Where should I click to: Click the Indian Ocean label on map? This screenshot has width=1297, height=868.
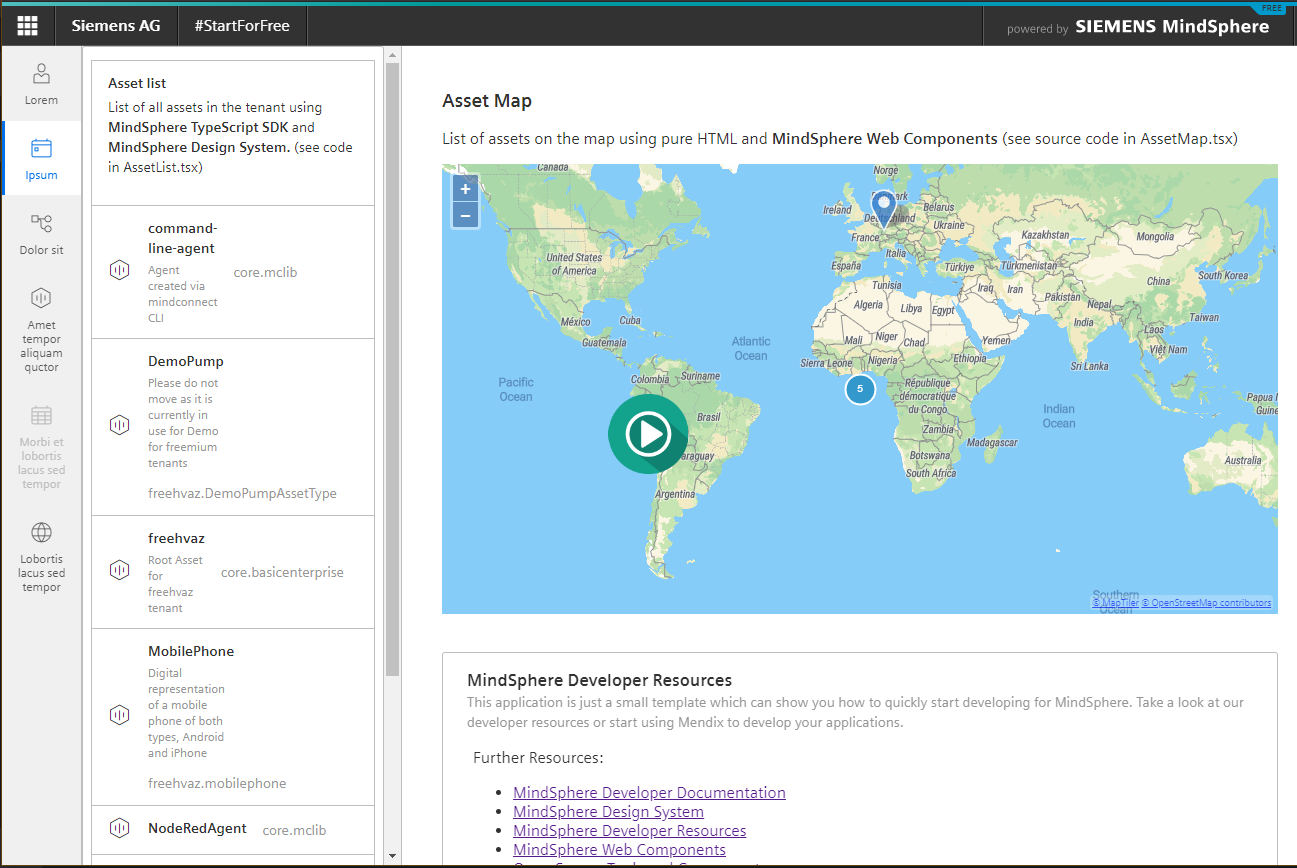(1059, 415)
